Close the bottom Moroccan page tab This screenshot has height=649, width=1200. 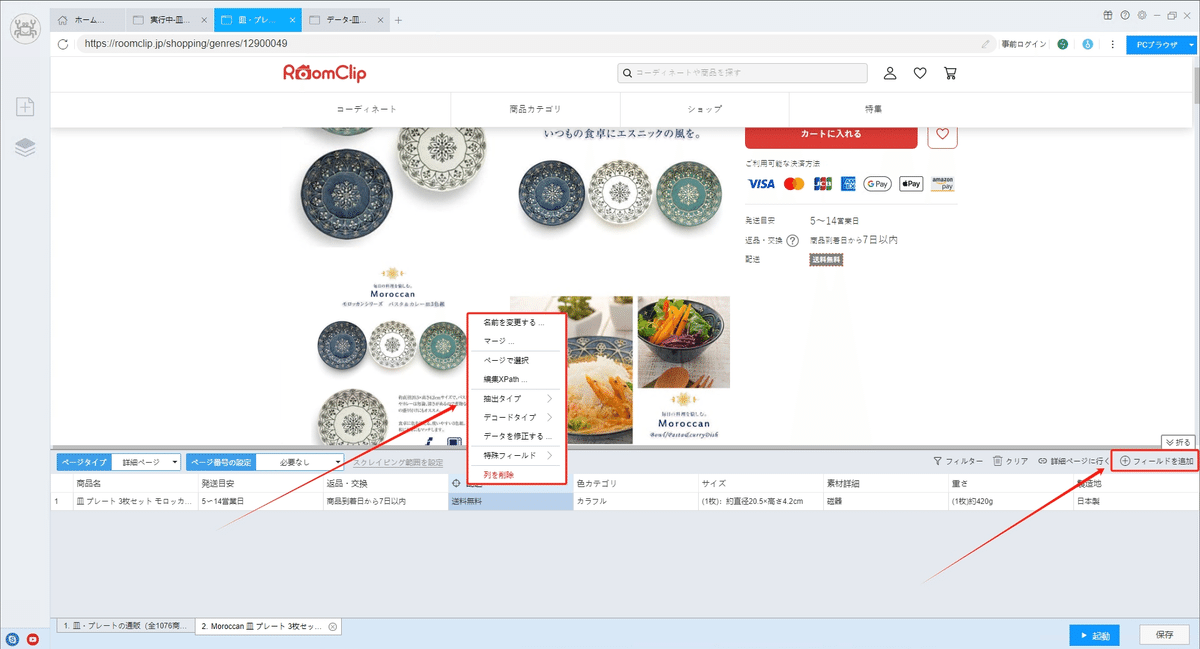pos(333,627)
